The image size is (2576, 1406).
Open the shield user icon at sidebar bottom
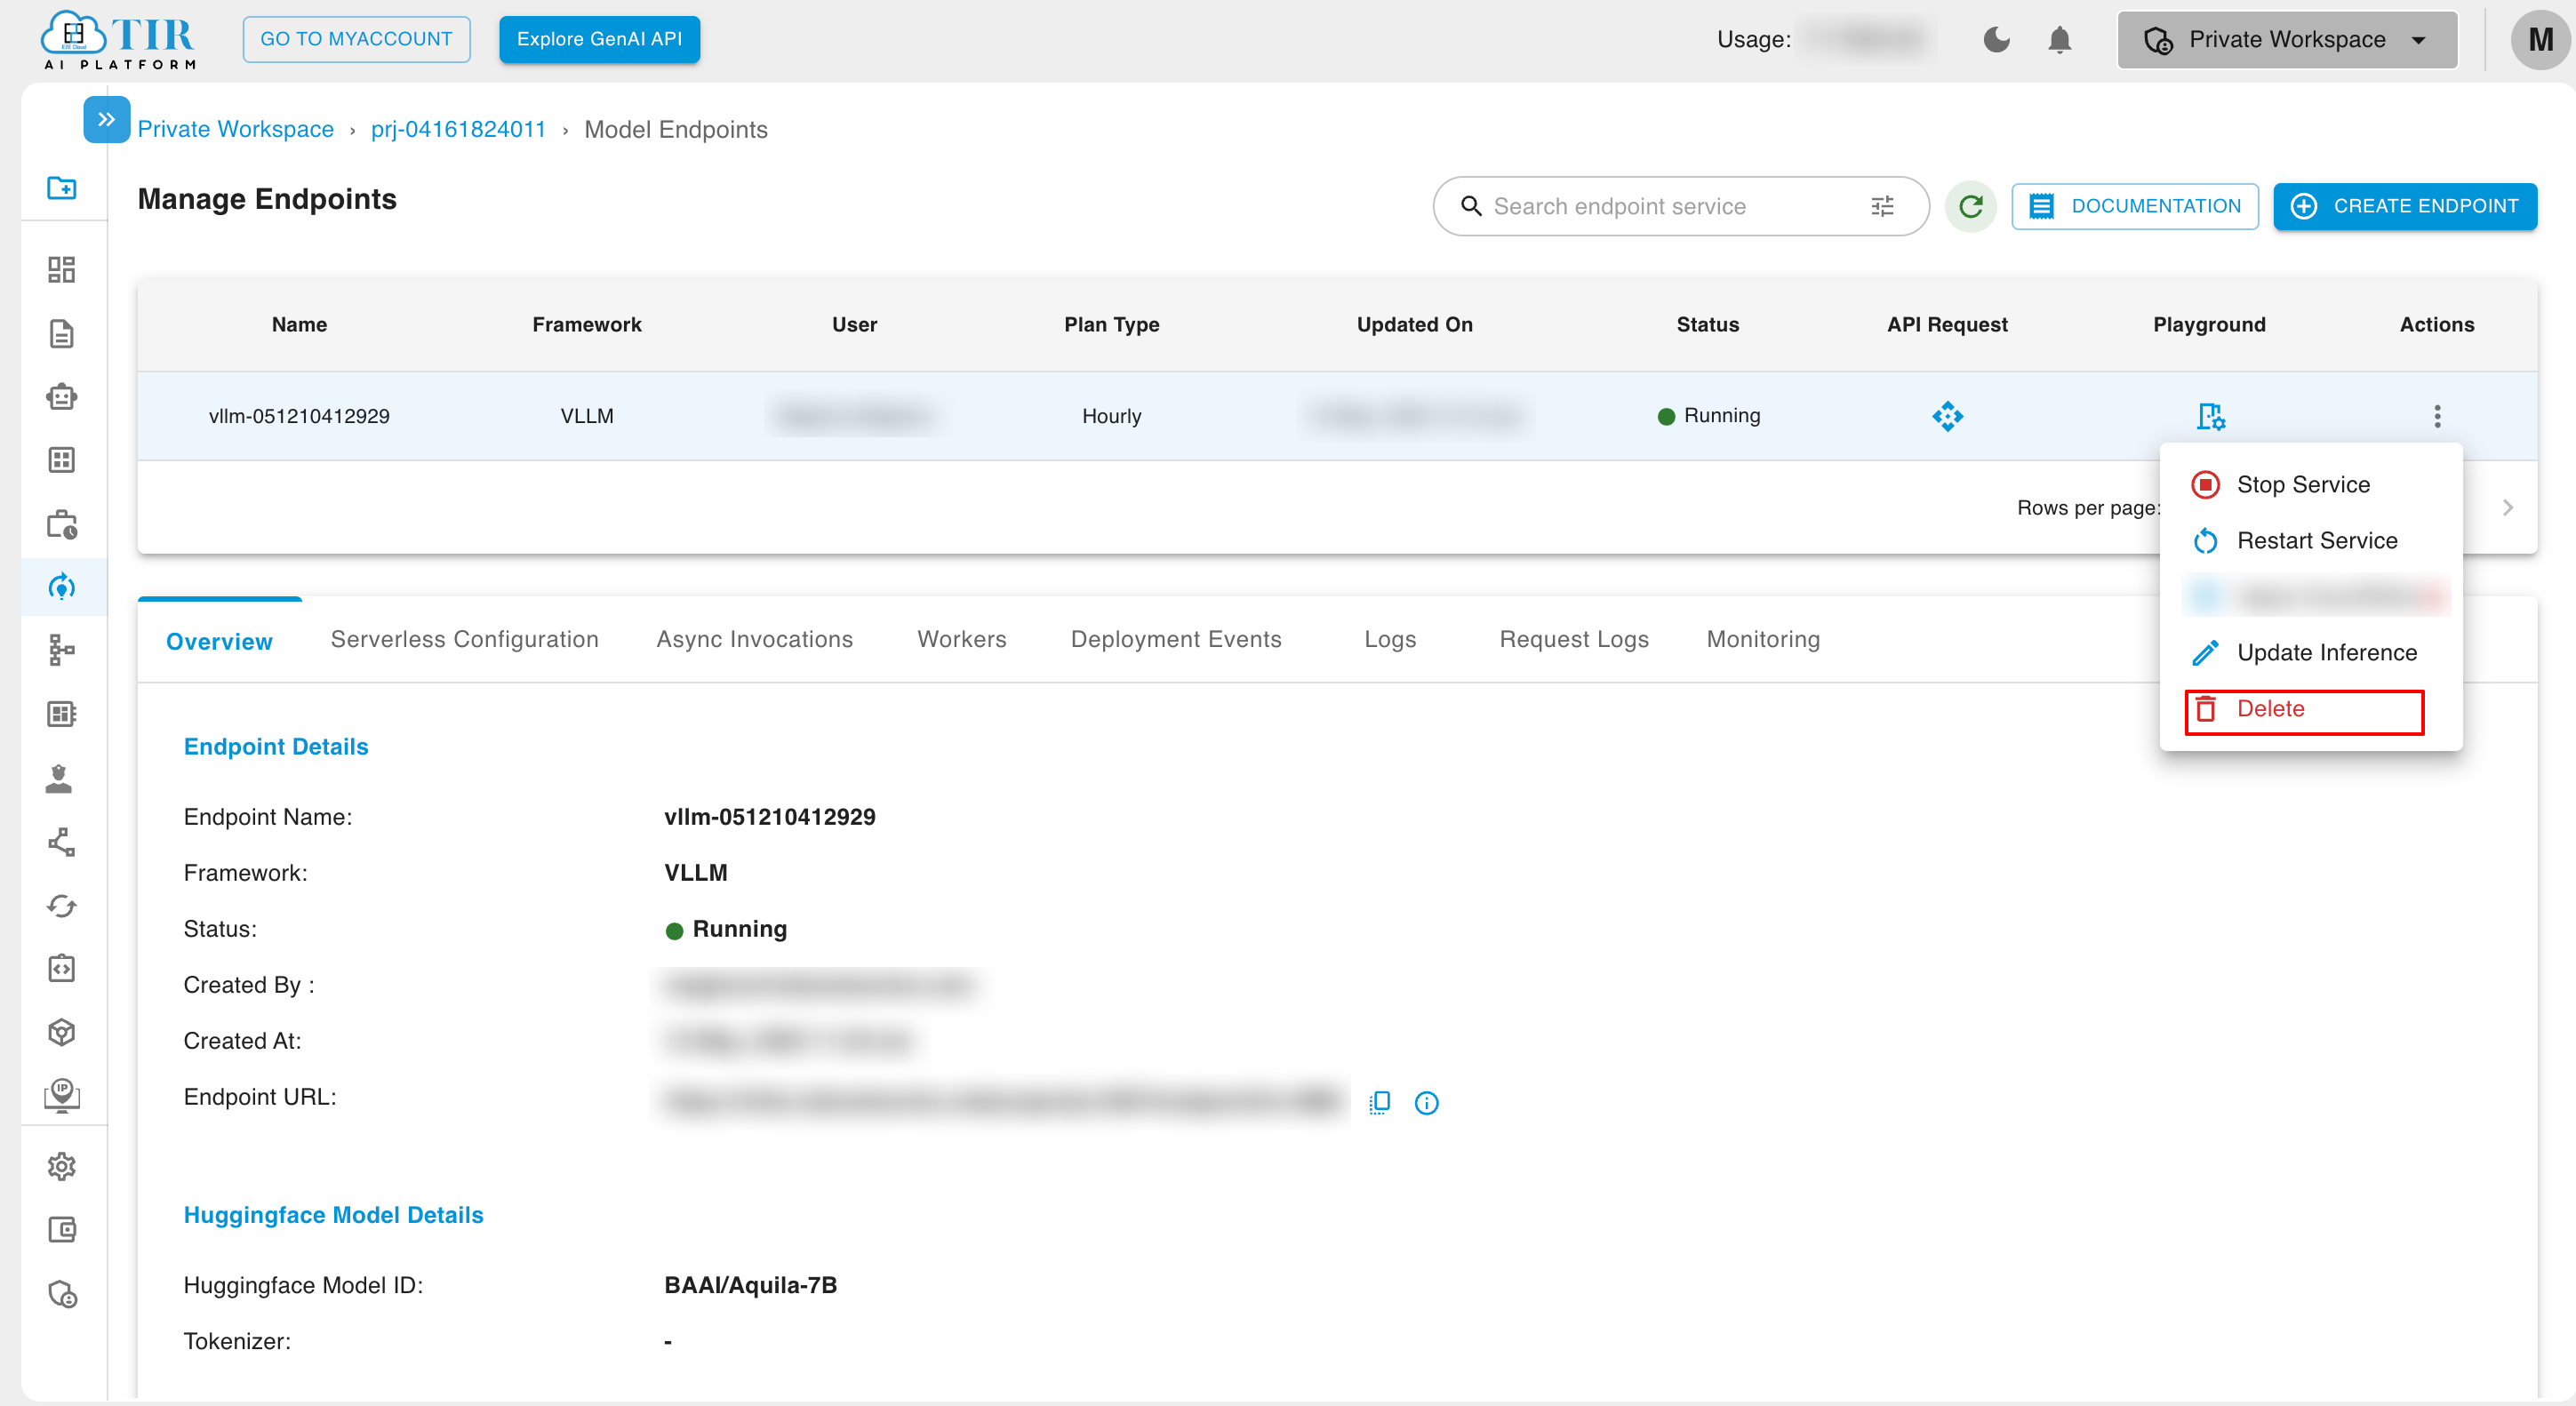coord(62,1294)
